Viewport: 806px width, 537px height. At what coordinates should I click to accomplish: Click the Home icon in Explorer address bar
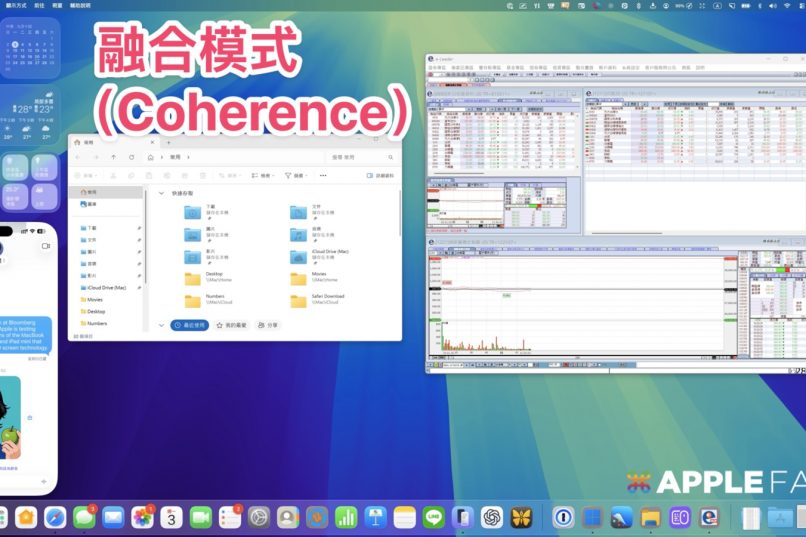pos(151,157)
